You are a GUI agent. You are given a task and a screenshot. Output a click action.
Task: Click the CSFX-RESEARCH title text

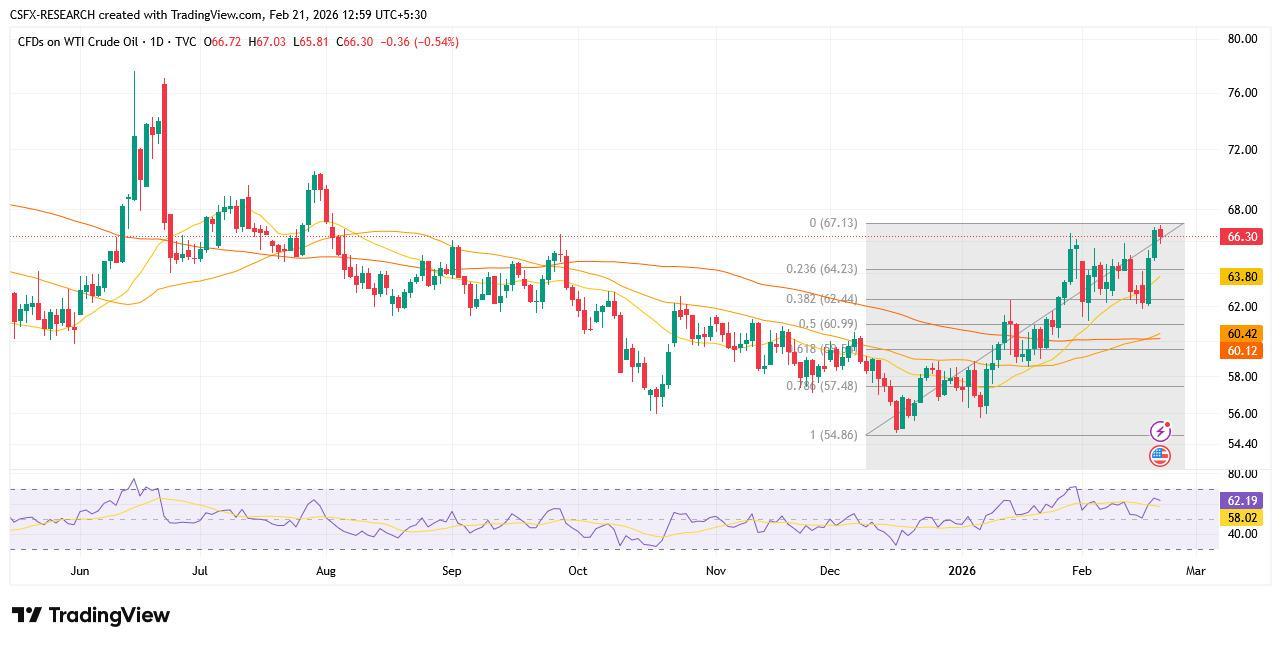click(51, 14)
